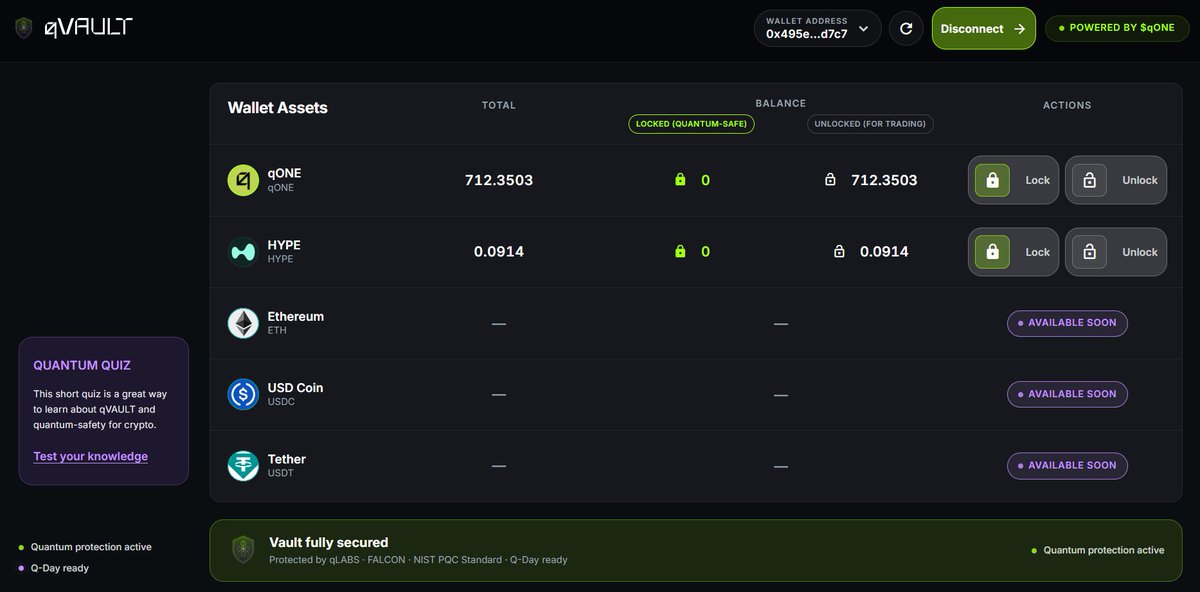Click AVAILABLE SOON badge for USD Coin
This screenshot has width=1200, height=592.
pyautogui.click(x=1067, y=394)
